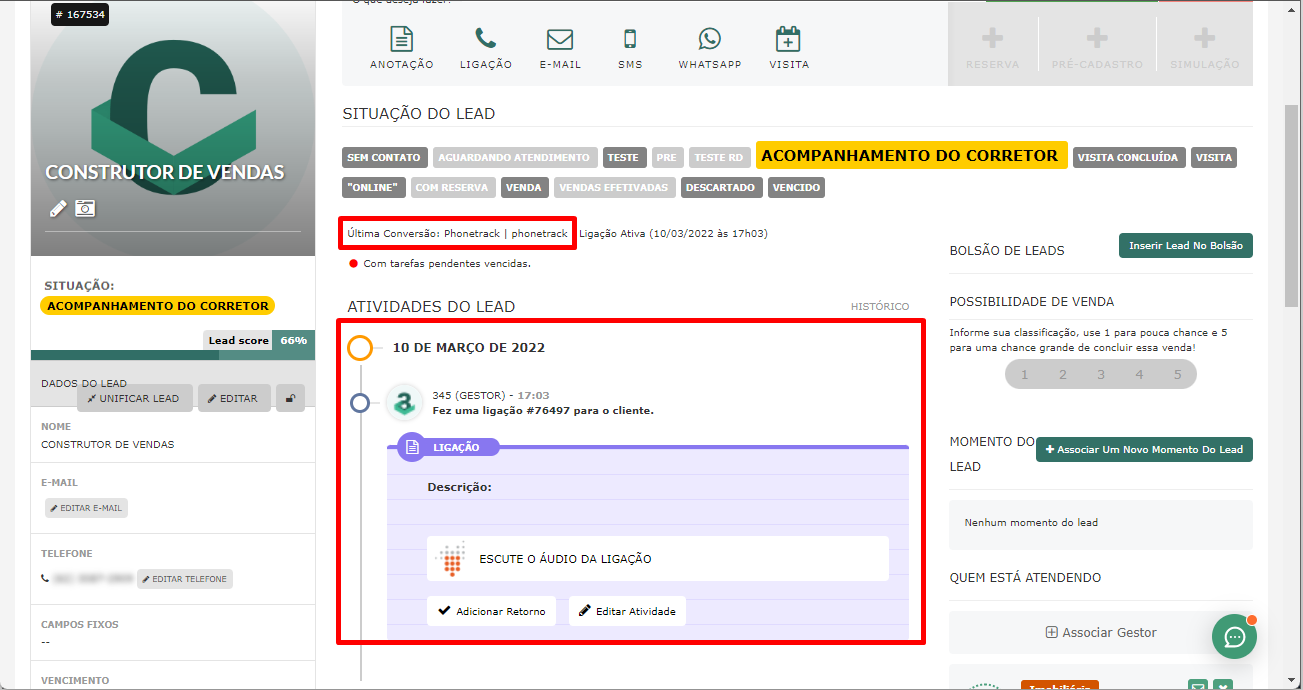Start a Ligação phone call action
The image size is (1303, 690).
(486, 48)
